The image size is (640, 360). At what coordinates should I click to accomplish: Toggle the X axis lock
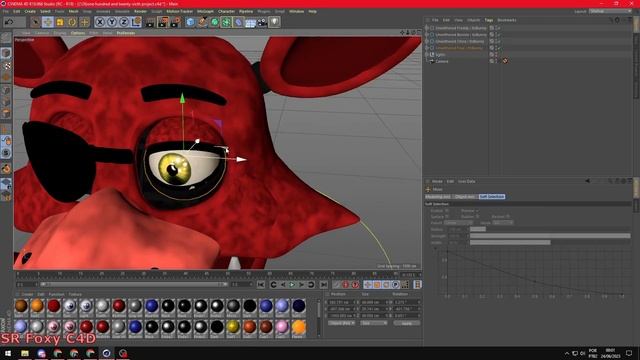(x=100, y=22)
